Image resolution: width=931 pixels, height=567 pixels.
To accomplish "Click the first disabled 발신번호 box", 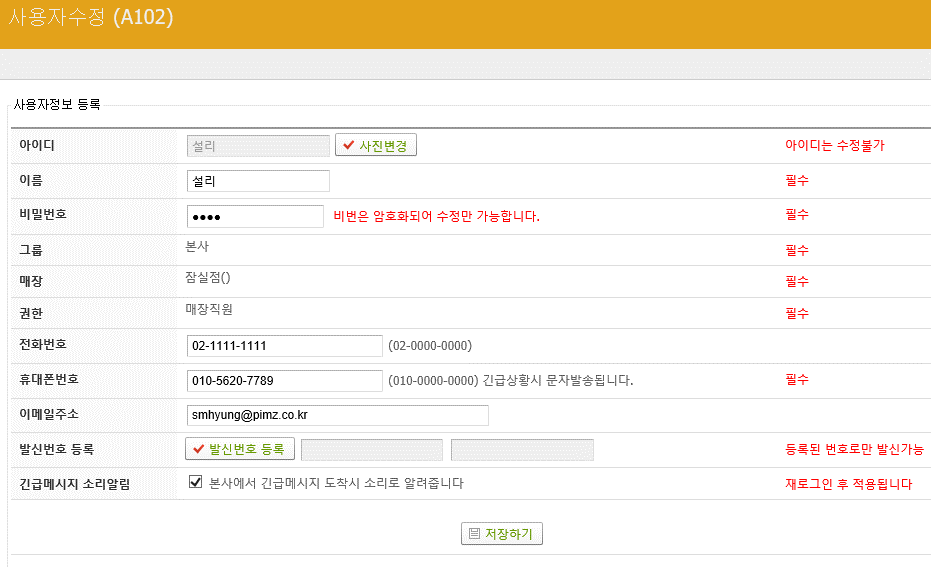I will tap(372, 450).
